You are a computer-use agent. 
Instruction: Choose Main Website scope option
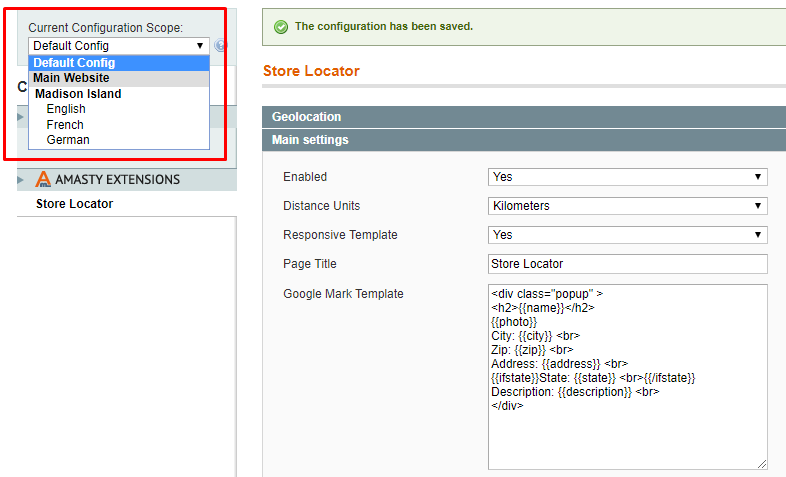pos(71,78)
